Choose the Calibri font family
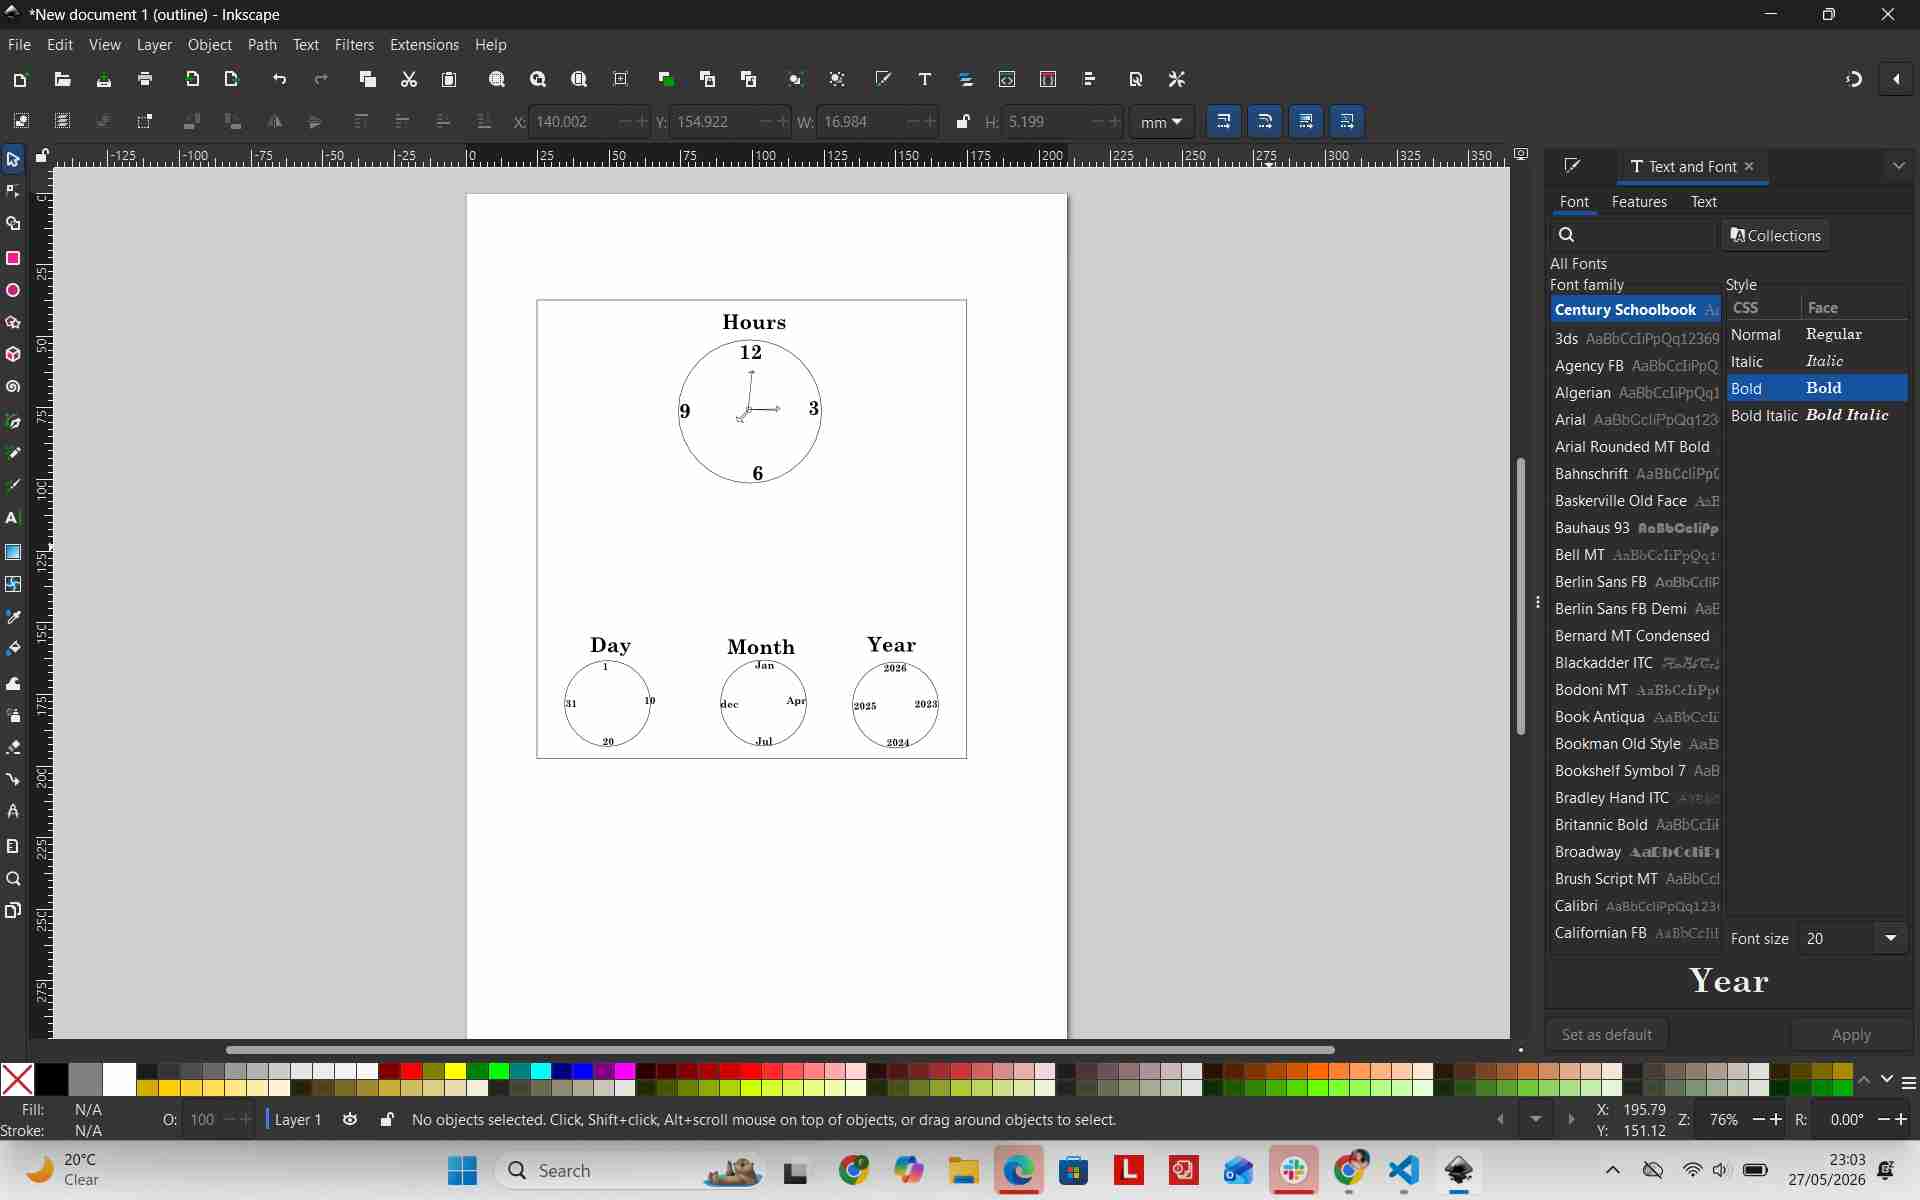The width and height of the screenshot is (1920, 1200). [1635, 906]
